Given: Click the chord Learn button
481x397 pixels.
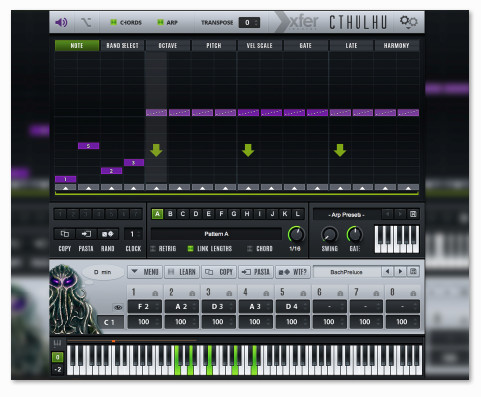Looking at the screenshot, I should click(182, 272).
